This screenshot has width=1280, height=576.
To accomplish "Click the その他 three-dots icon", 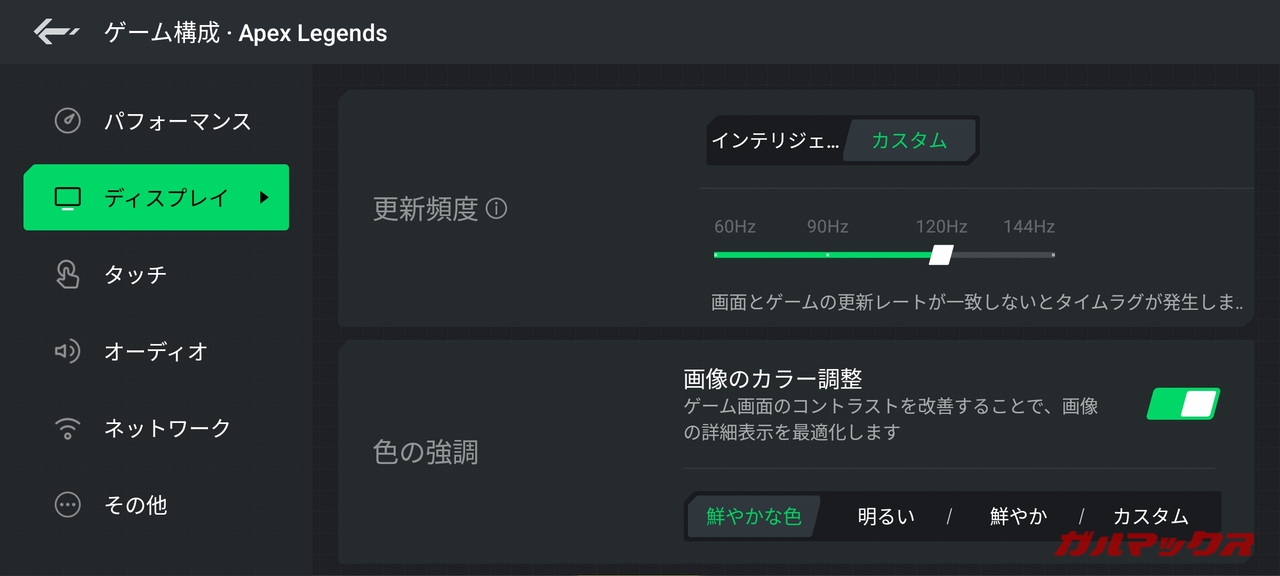I will point(67,505).
